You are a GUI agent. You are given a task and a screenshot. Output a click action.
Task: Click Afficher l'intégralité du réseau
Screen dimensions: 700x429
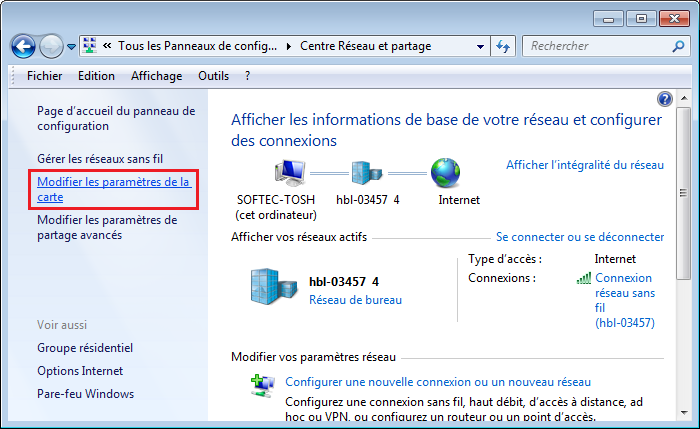pos(585,165)
